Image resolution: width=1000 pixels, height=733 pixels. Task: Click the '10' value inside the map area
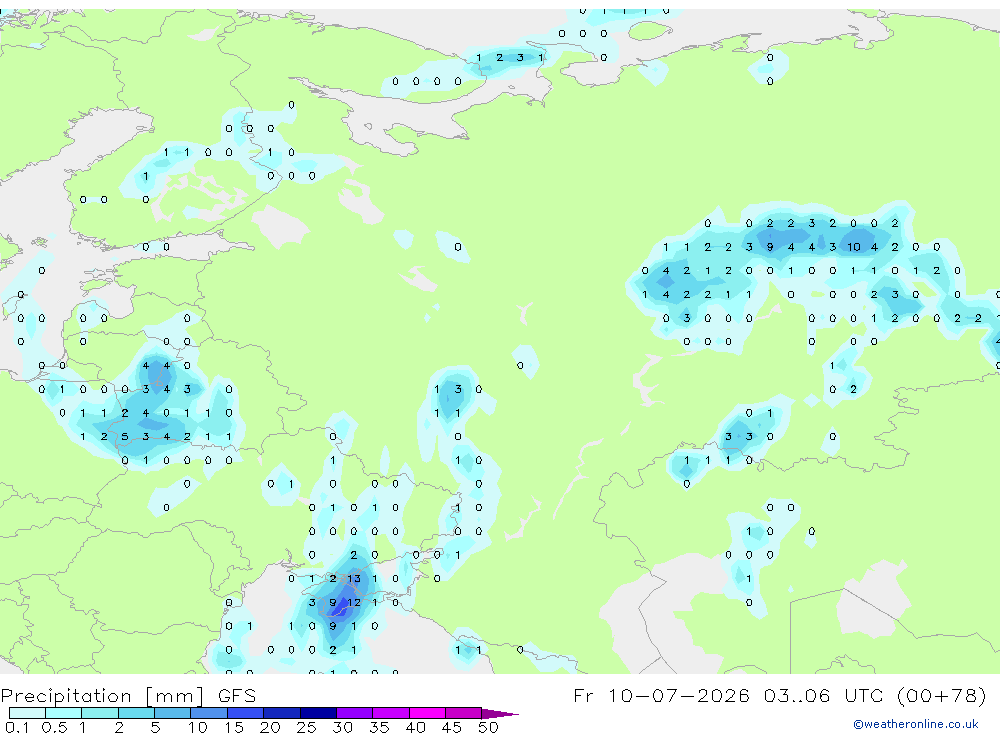pos(853,247)
